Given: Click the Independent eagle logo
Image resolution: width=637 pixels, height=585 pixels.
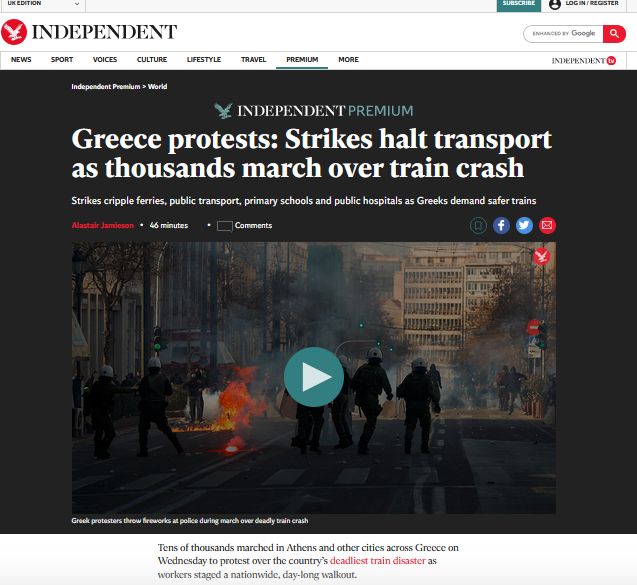Looking at the screenshot, I should (x=14, y=32).
